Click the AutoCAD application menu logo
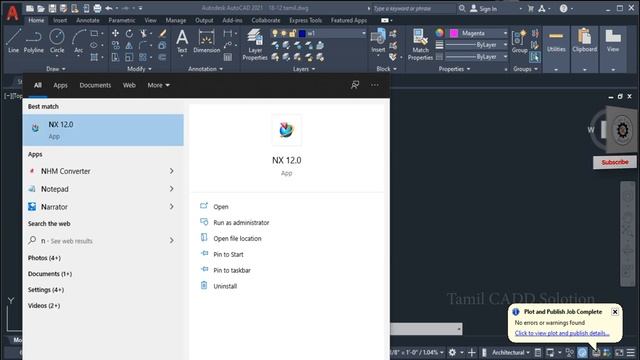This screenshot has width=640, height=360. click(12, 12)
